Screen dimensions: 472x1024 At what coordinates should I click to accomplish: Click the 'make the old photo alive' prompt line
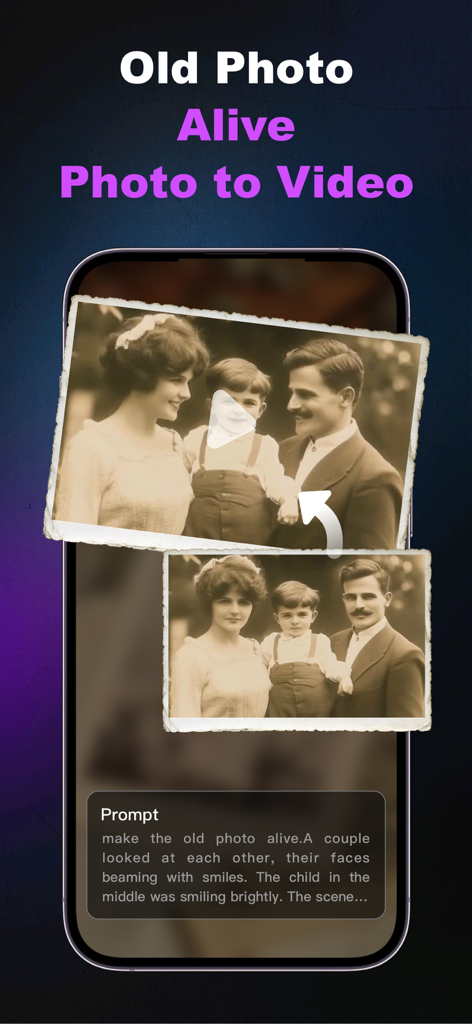pos(236,838)
